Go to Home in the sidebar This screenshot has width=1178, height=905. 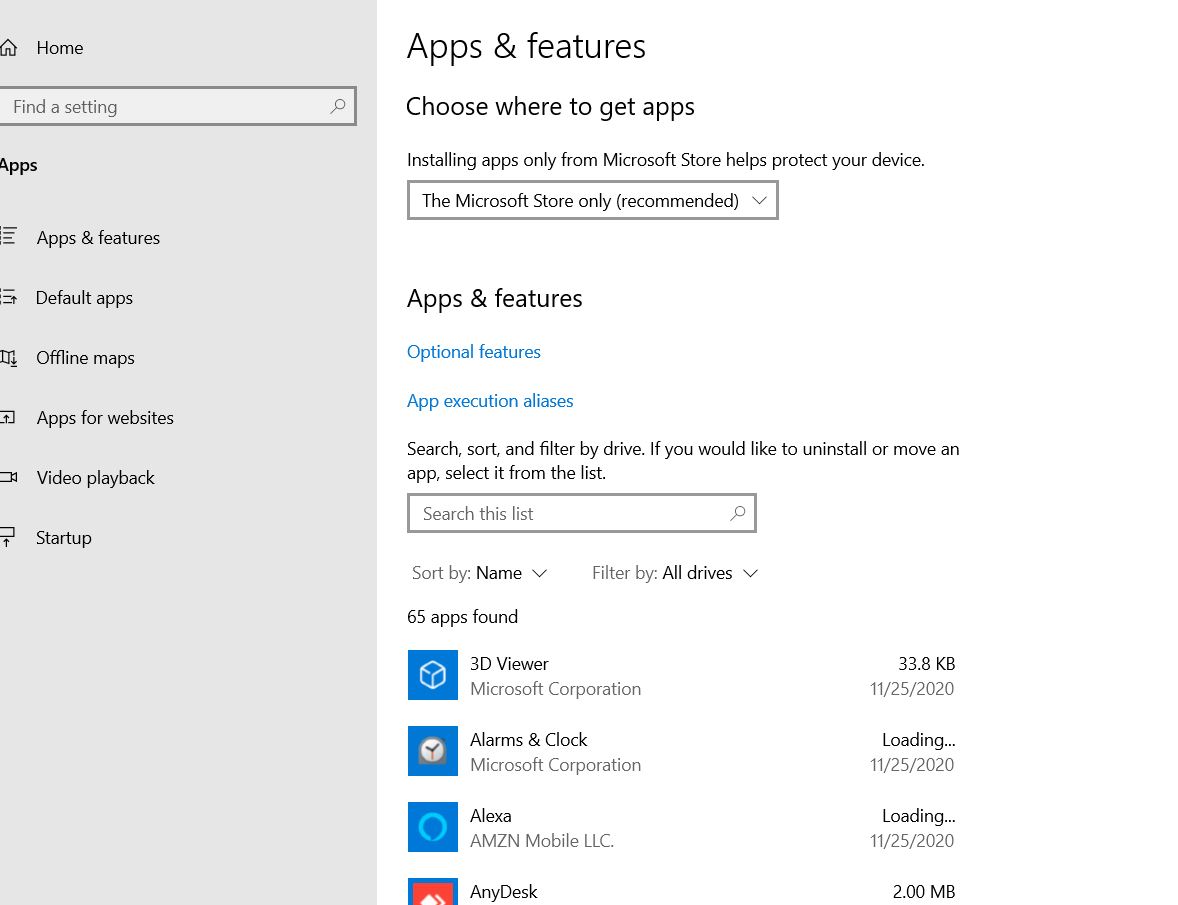[59, 48]
